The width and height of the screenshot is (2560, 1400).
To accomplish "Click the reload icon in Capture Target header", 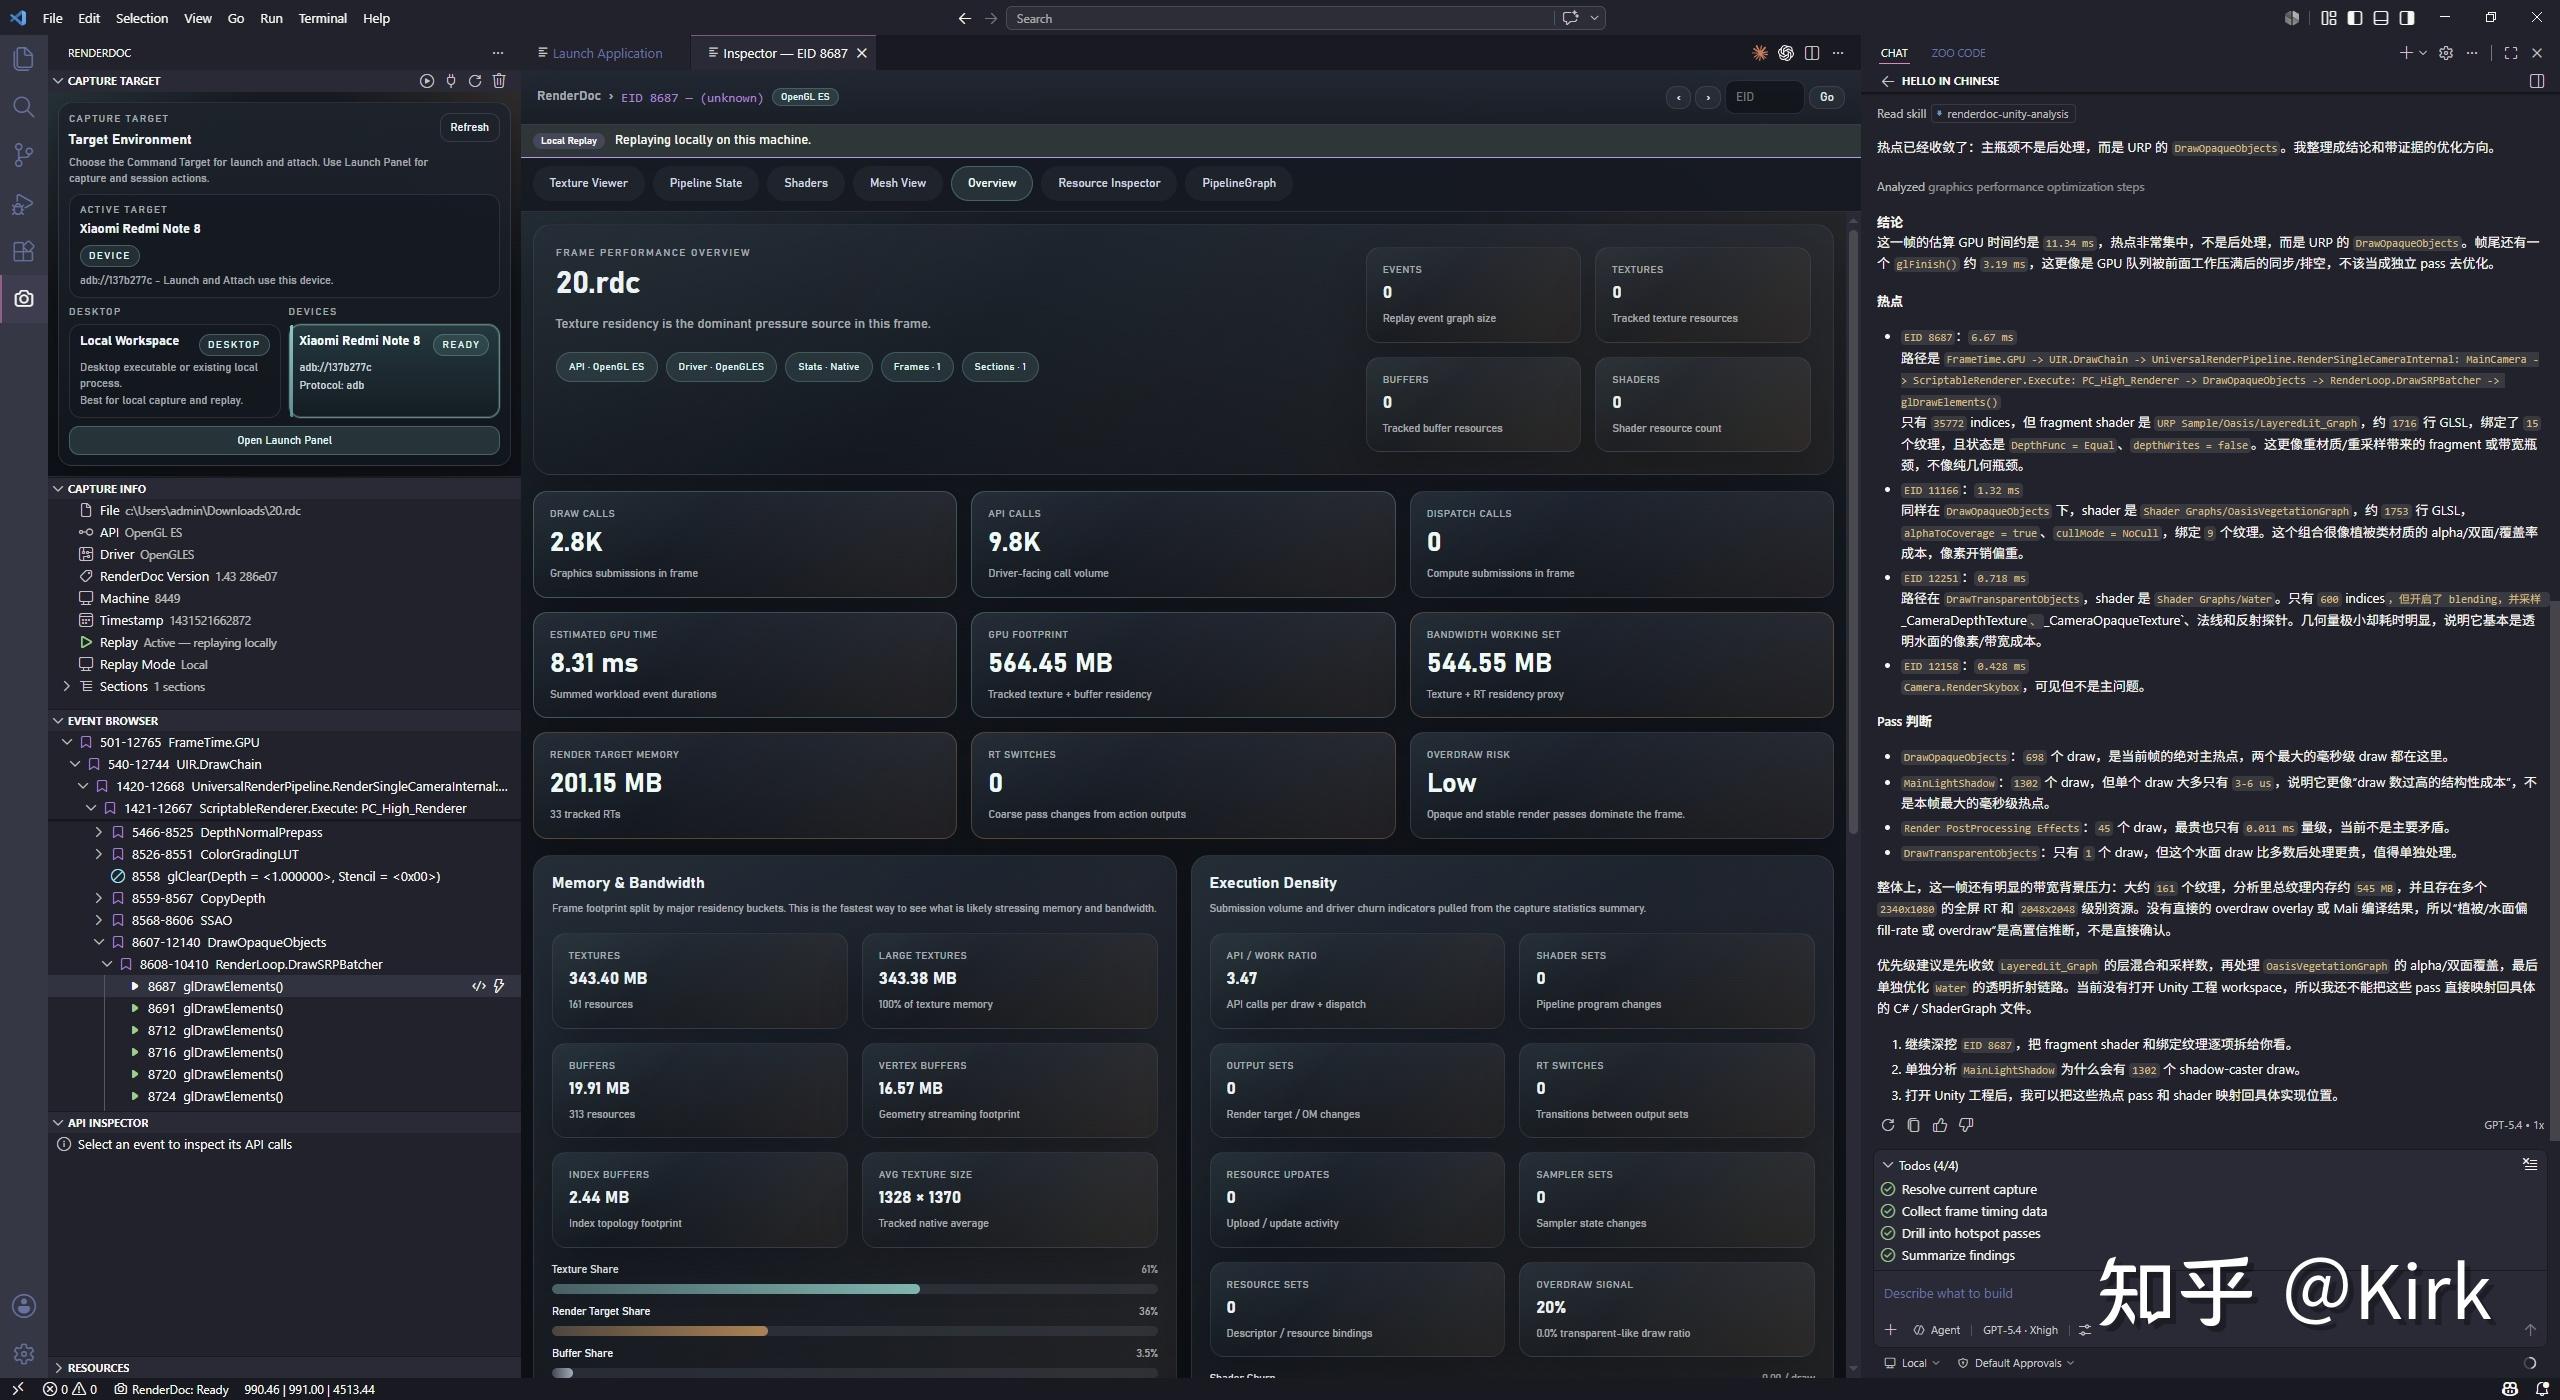I will click(475, 81).
